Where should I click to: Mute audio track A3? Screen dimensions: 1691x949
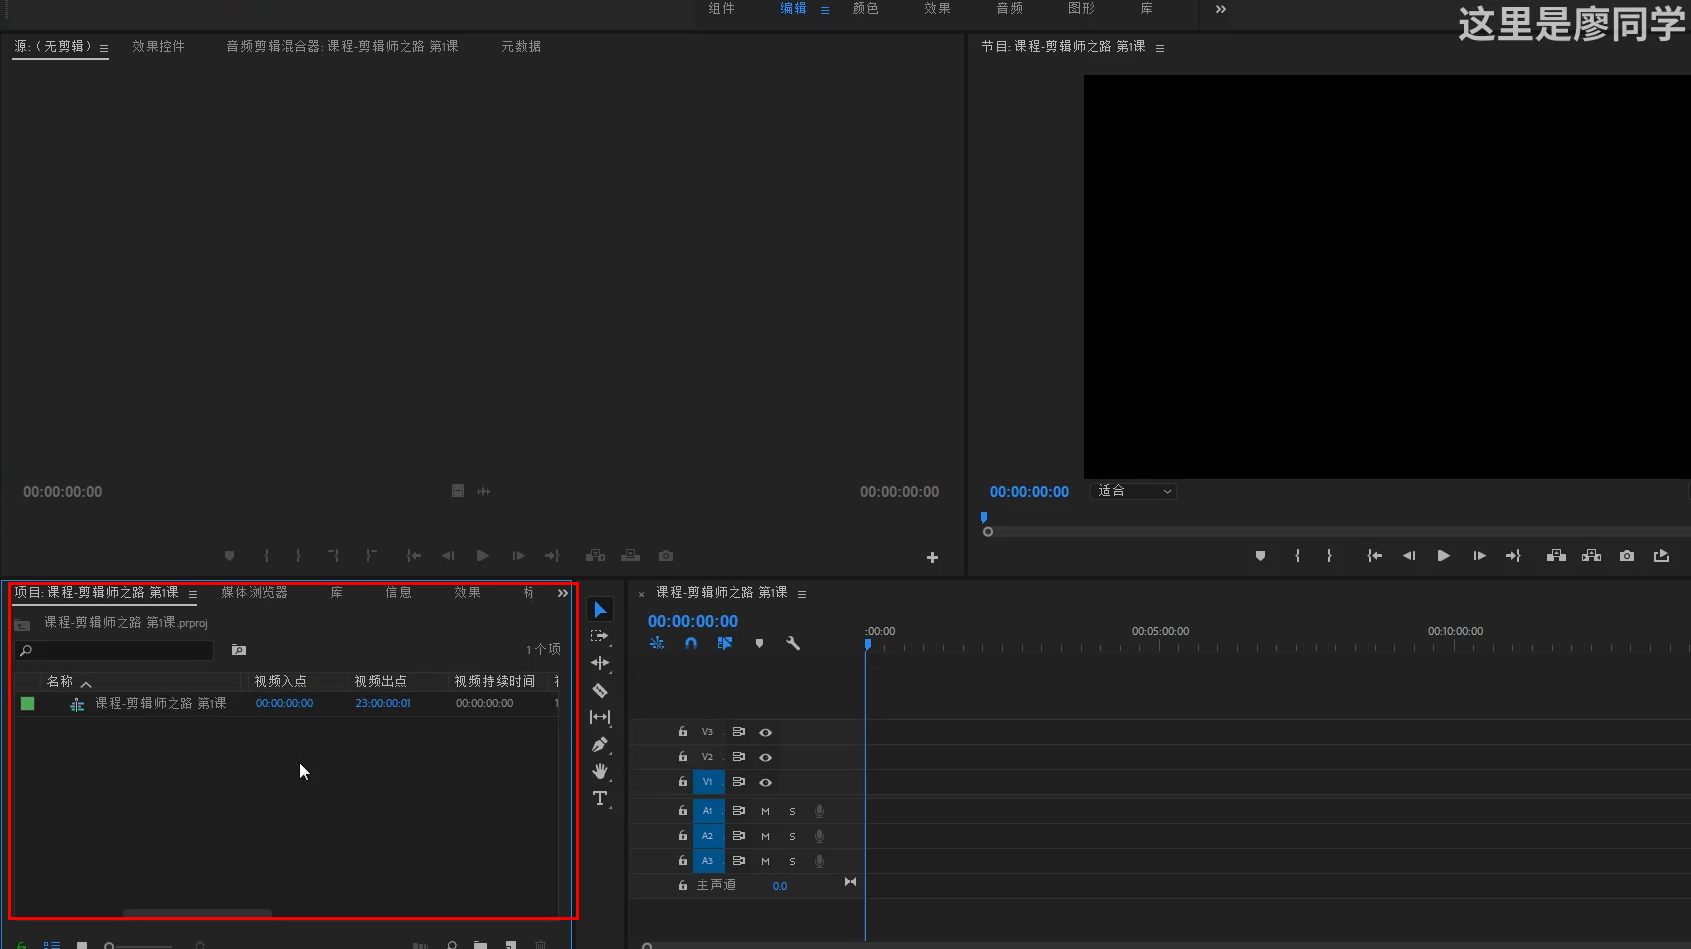(x=765, y=861)
